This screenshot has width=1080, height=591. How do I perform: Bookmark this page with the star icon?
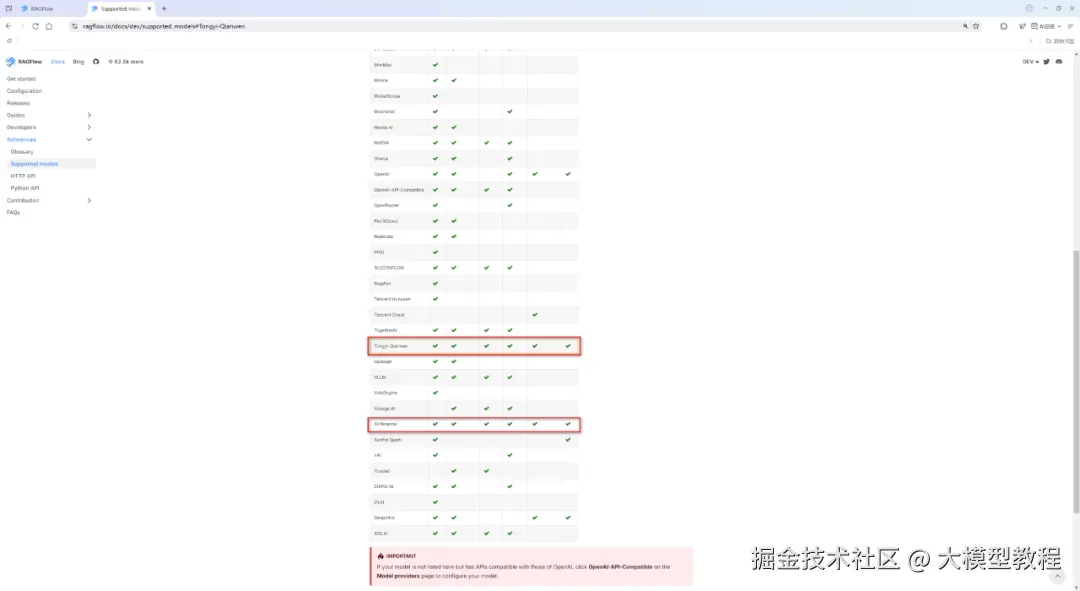[x=976, y=26]
